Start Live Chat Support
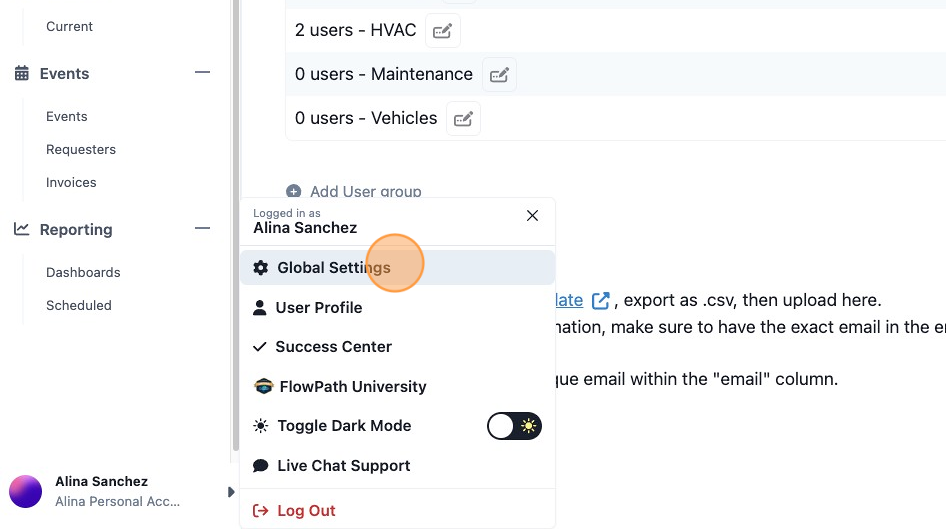Viewport: 946px width, 529px height. coord(398,466)
